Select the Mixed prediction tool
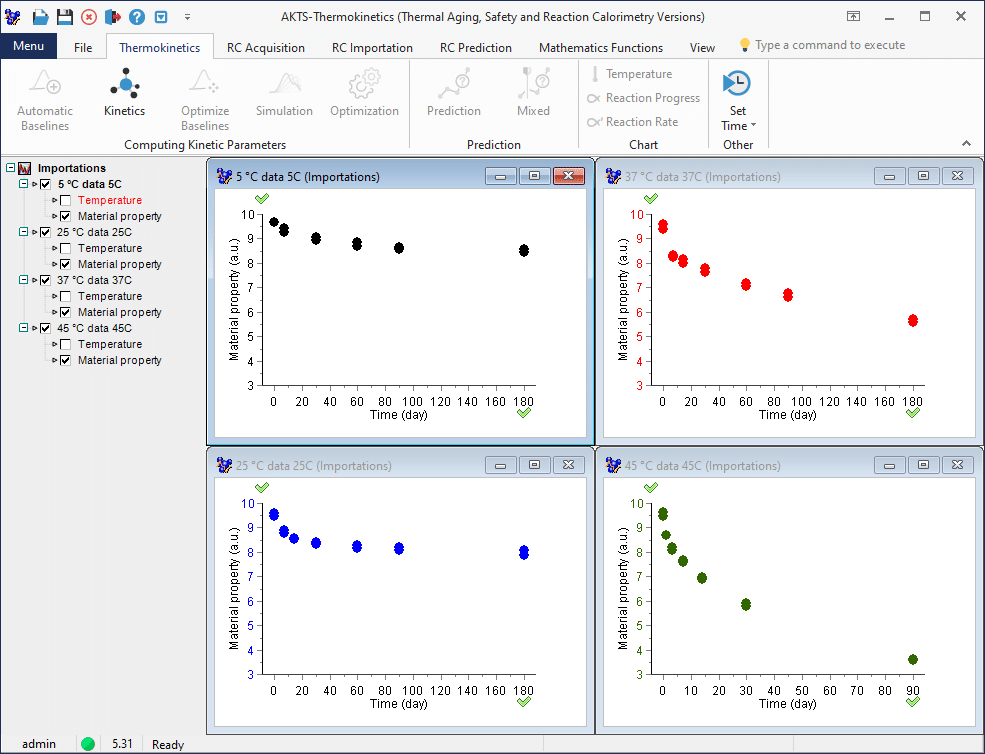Screen dimensions: 985x754 click(533, 95)
